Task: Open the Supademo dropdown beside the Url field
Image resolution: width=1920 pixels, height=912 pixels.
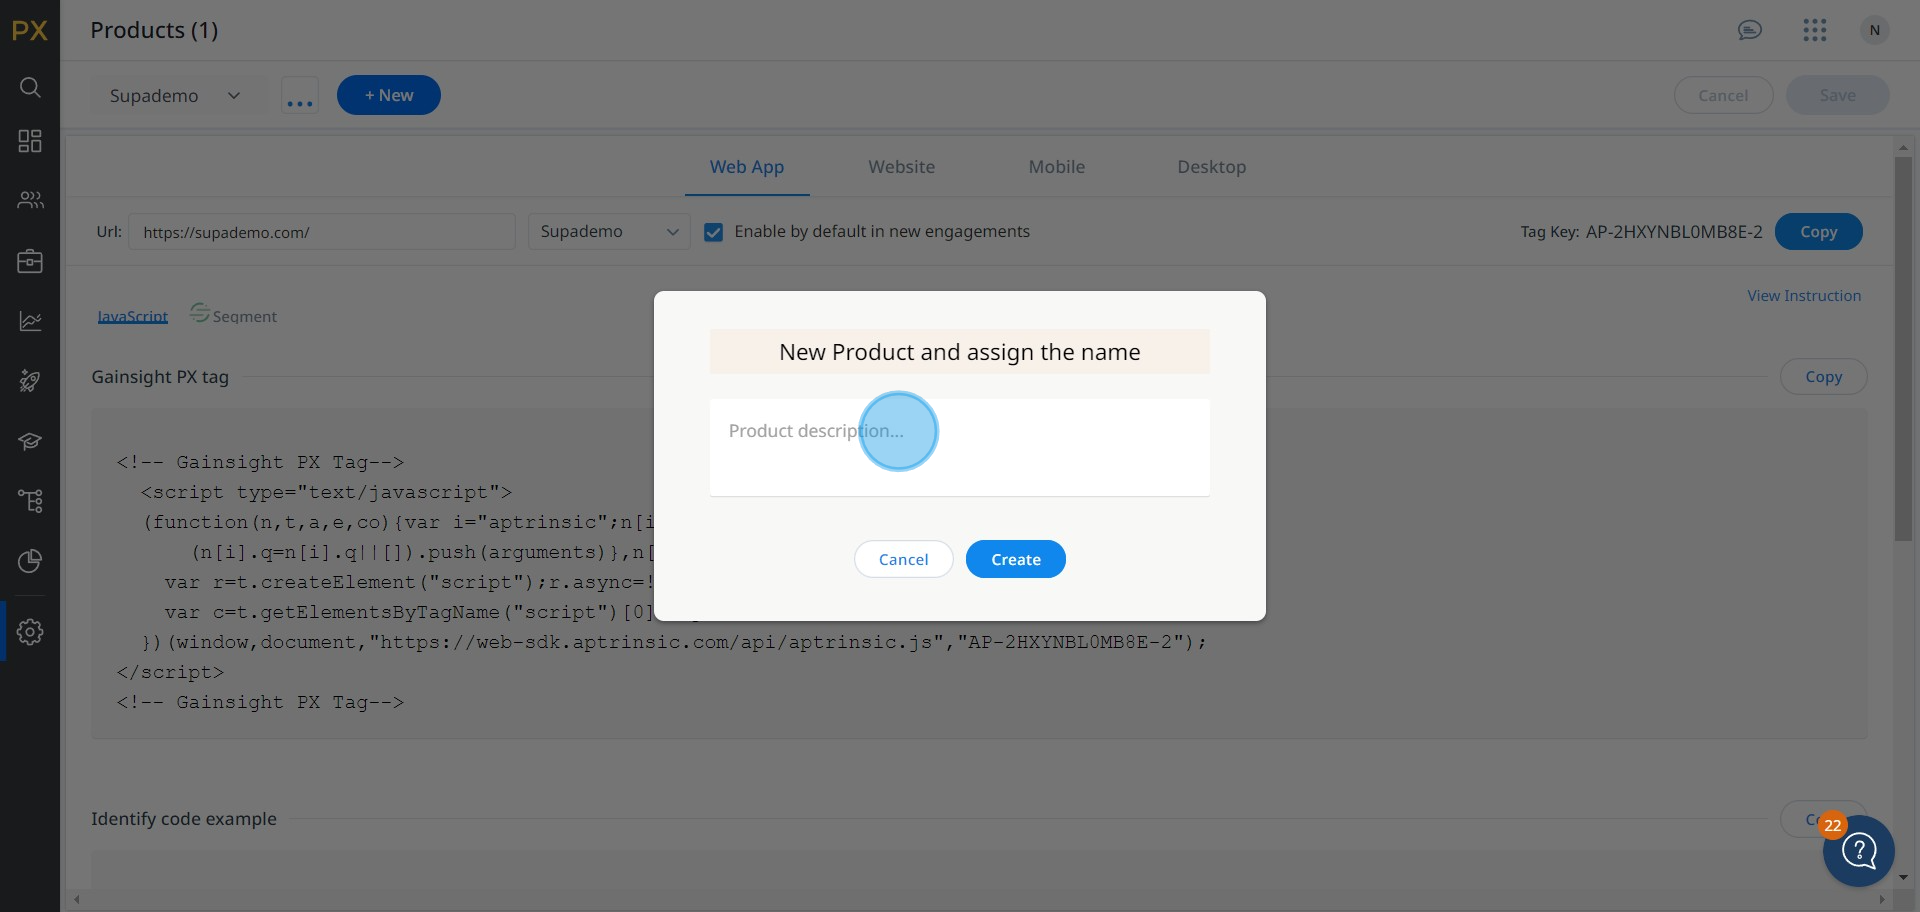Action: pos(609,232)
